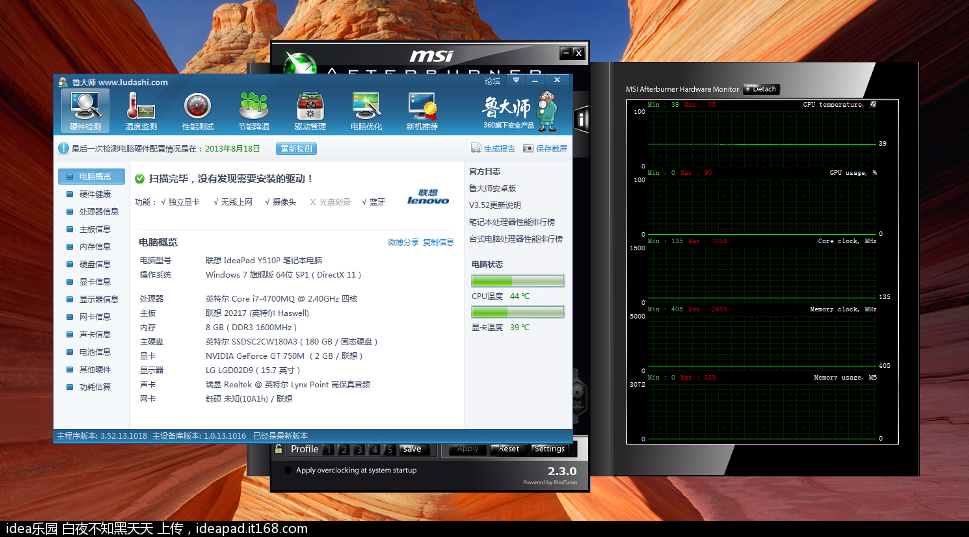
Task: Click GPU temperature value 39 ℃
Action: click(x=520, y=327)
